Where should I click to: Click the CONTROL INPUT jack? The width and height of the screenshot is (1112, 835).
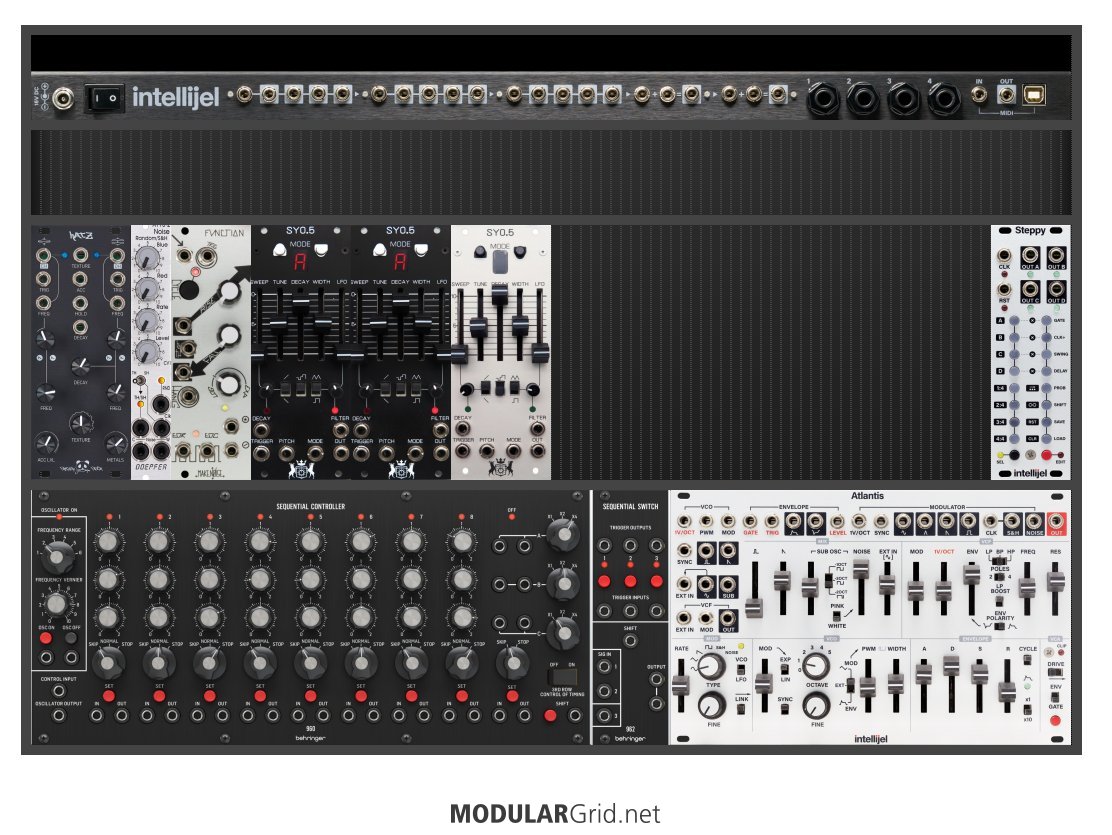58,691
